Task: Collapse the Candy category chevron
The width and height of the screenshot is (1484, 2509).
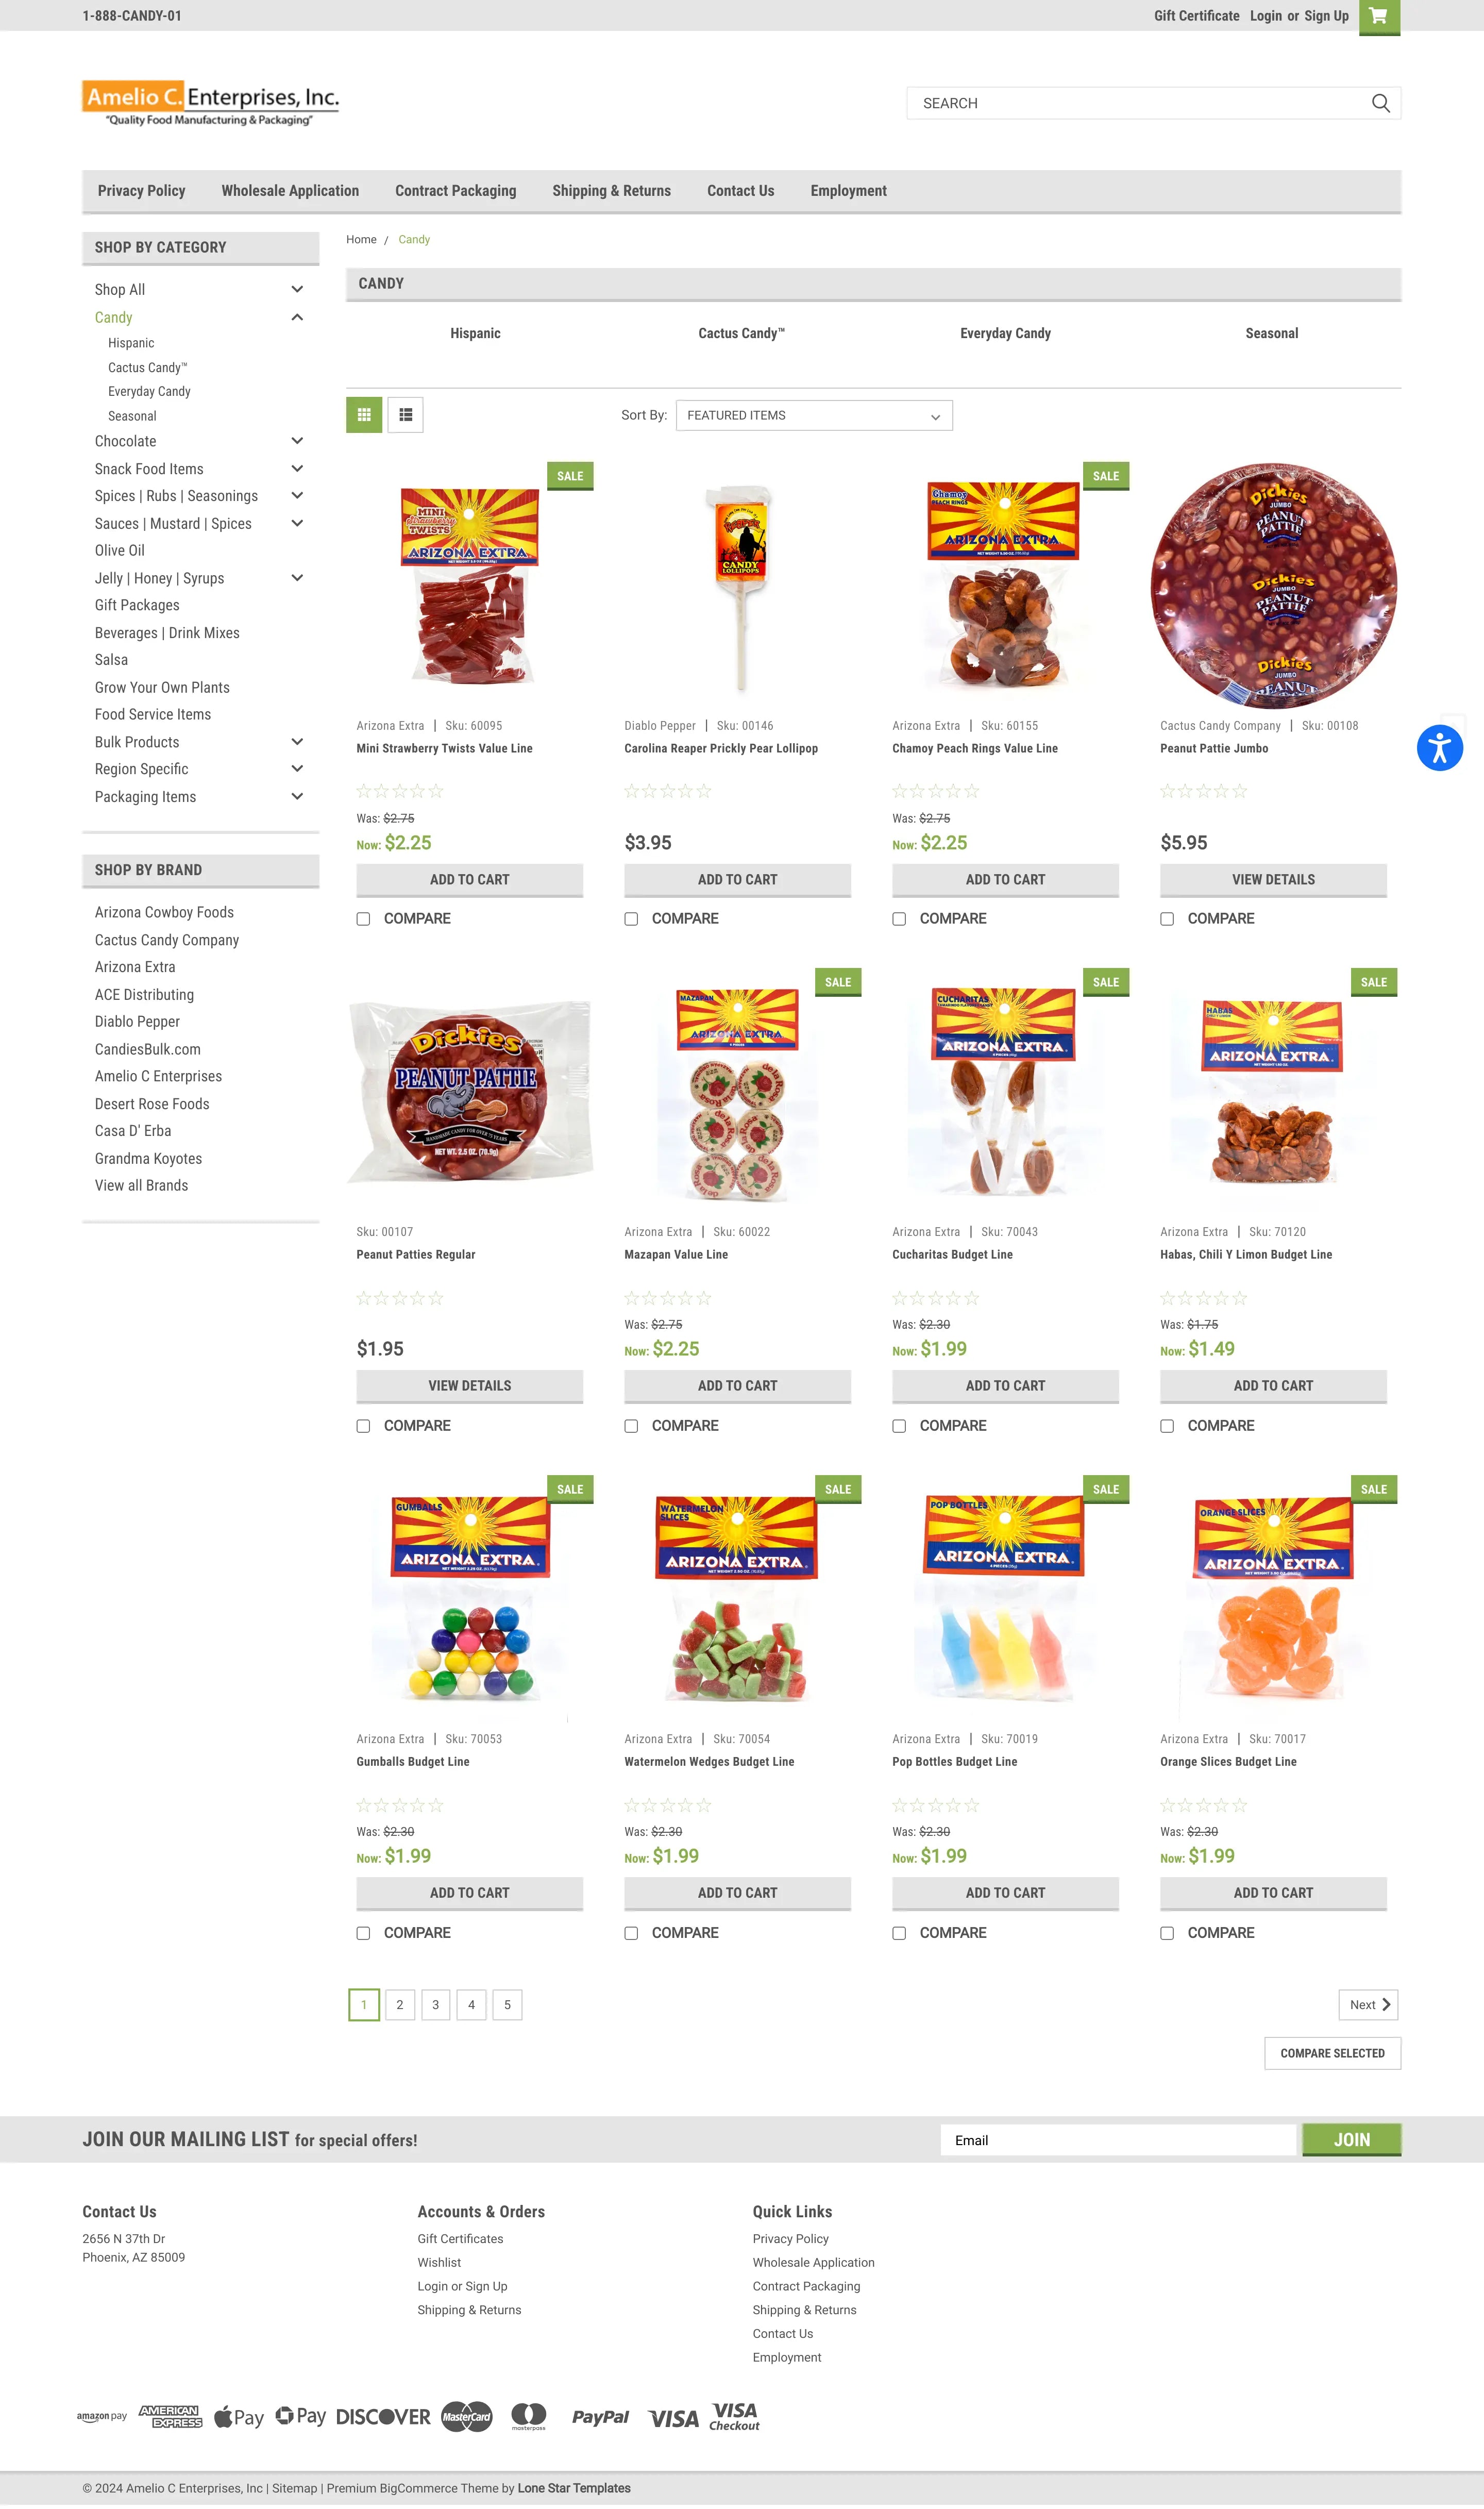Action: point(297,317)
